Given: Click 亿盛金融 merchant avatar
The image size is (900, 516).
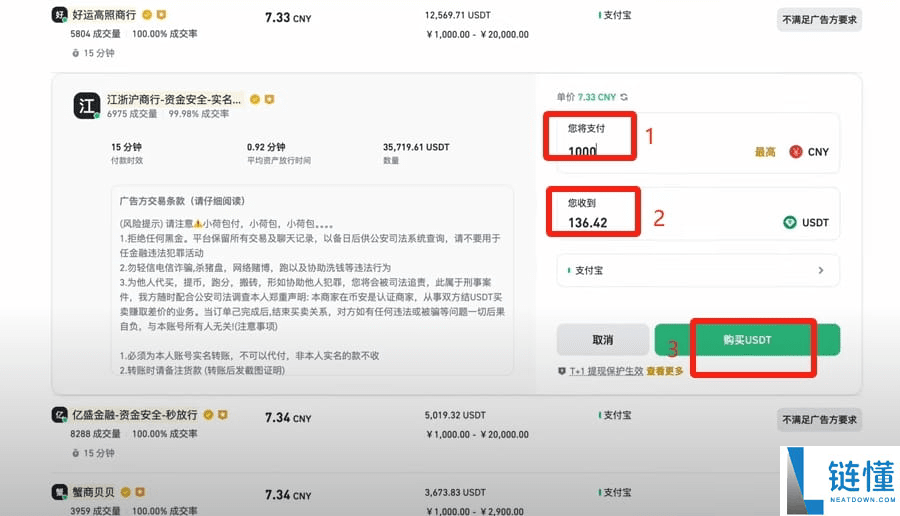Looking at the screenshot, I should click(60, 414).
